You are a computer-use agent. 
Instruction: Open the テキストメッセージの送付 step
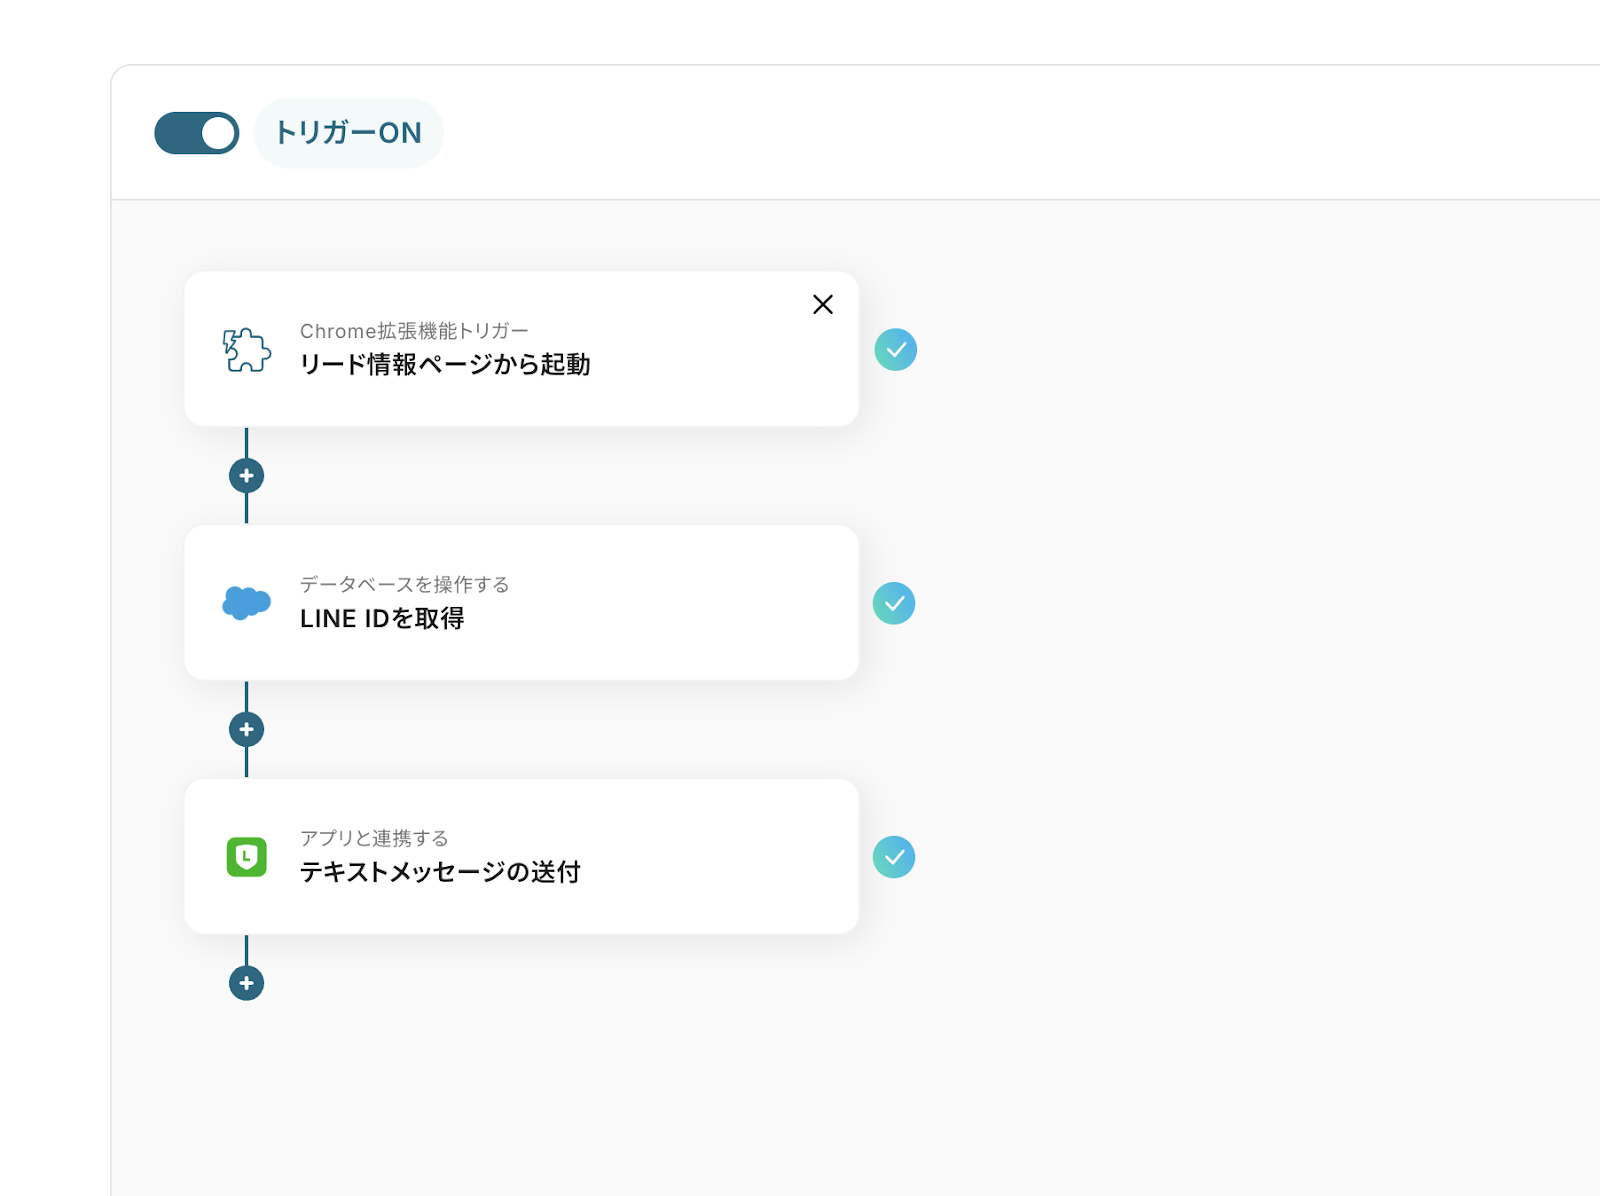pos(521,857)
